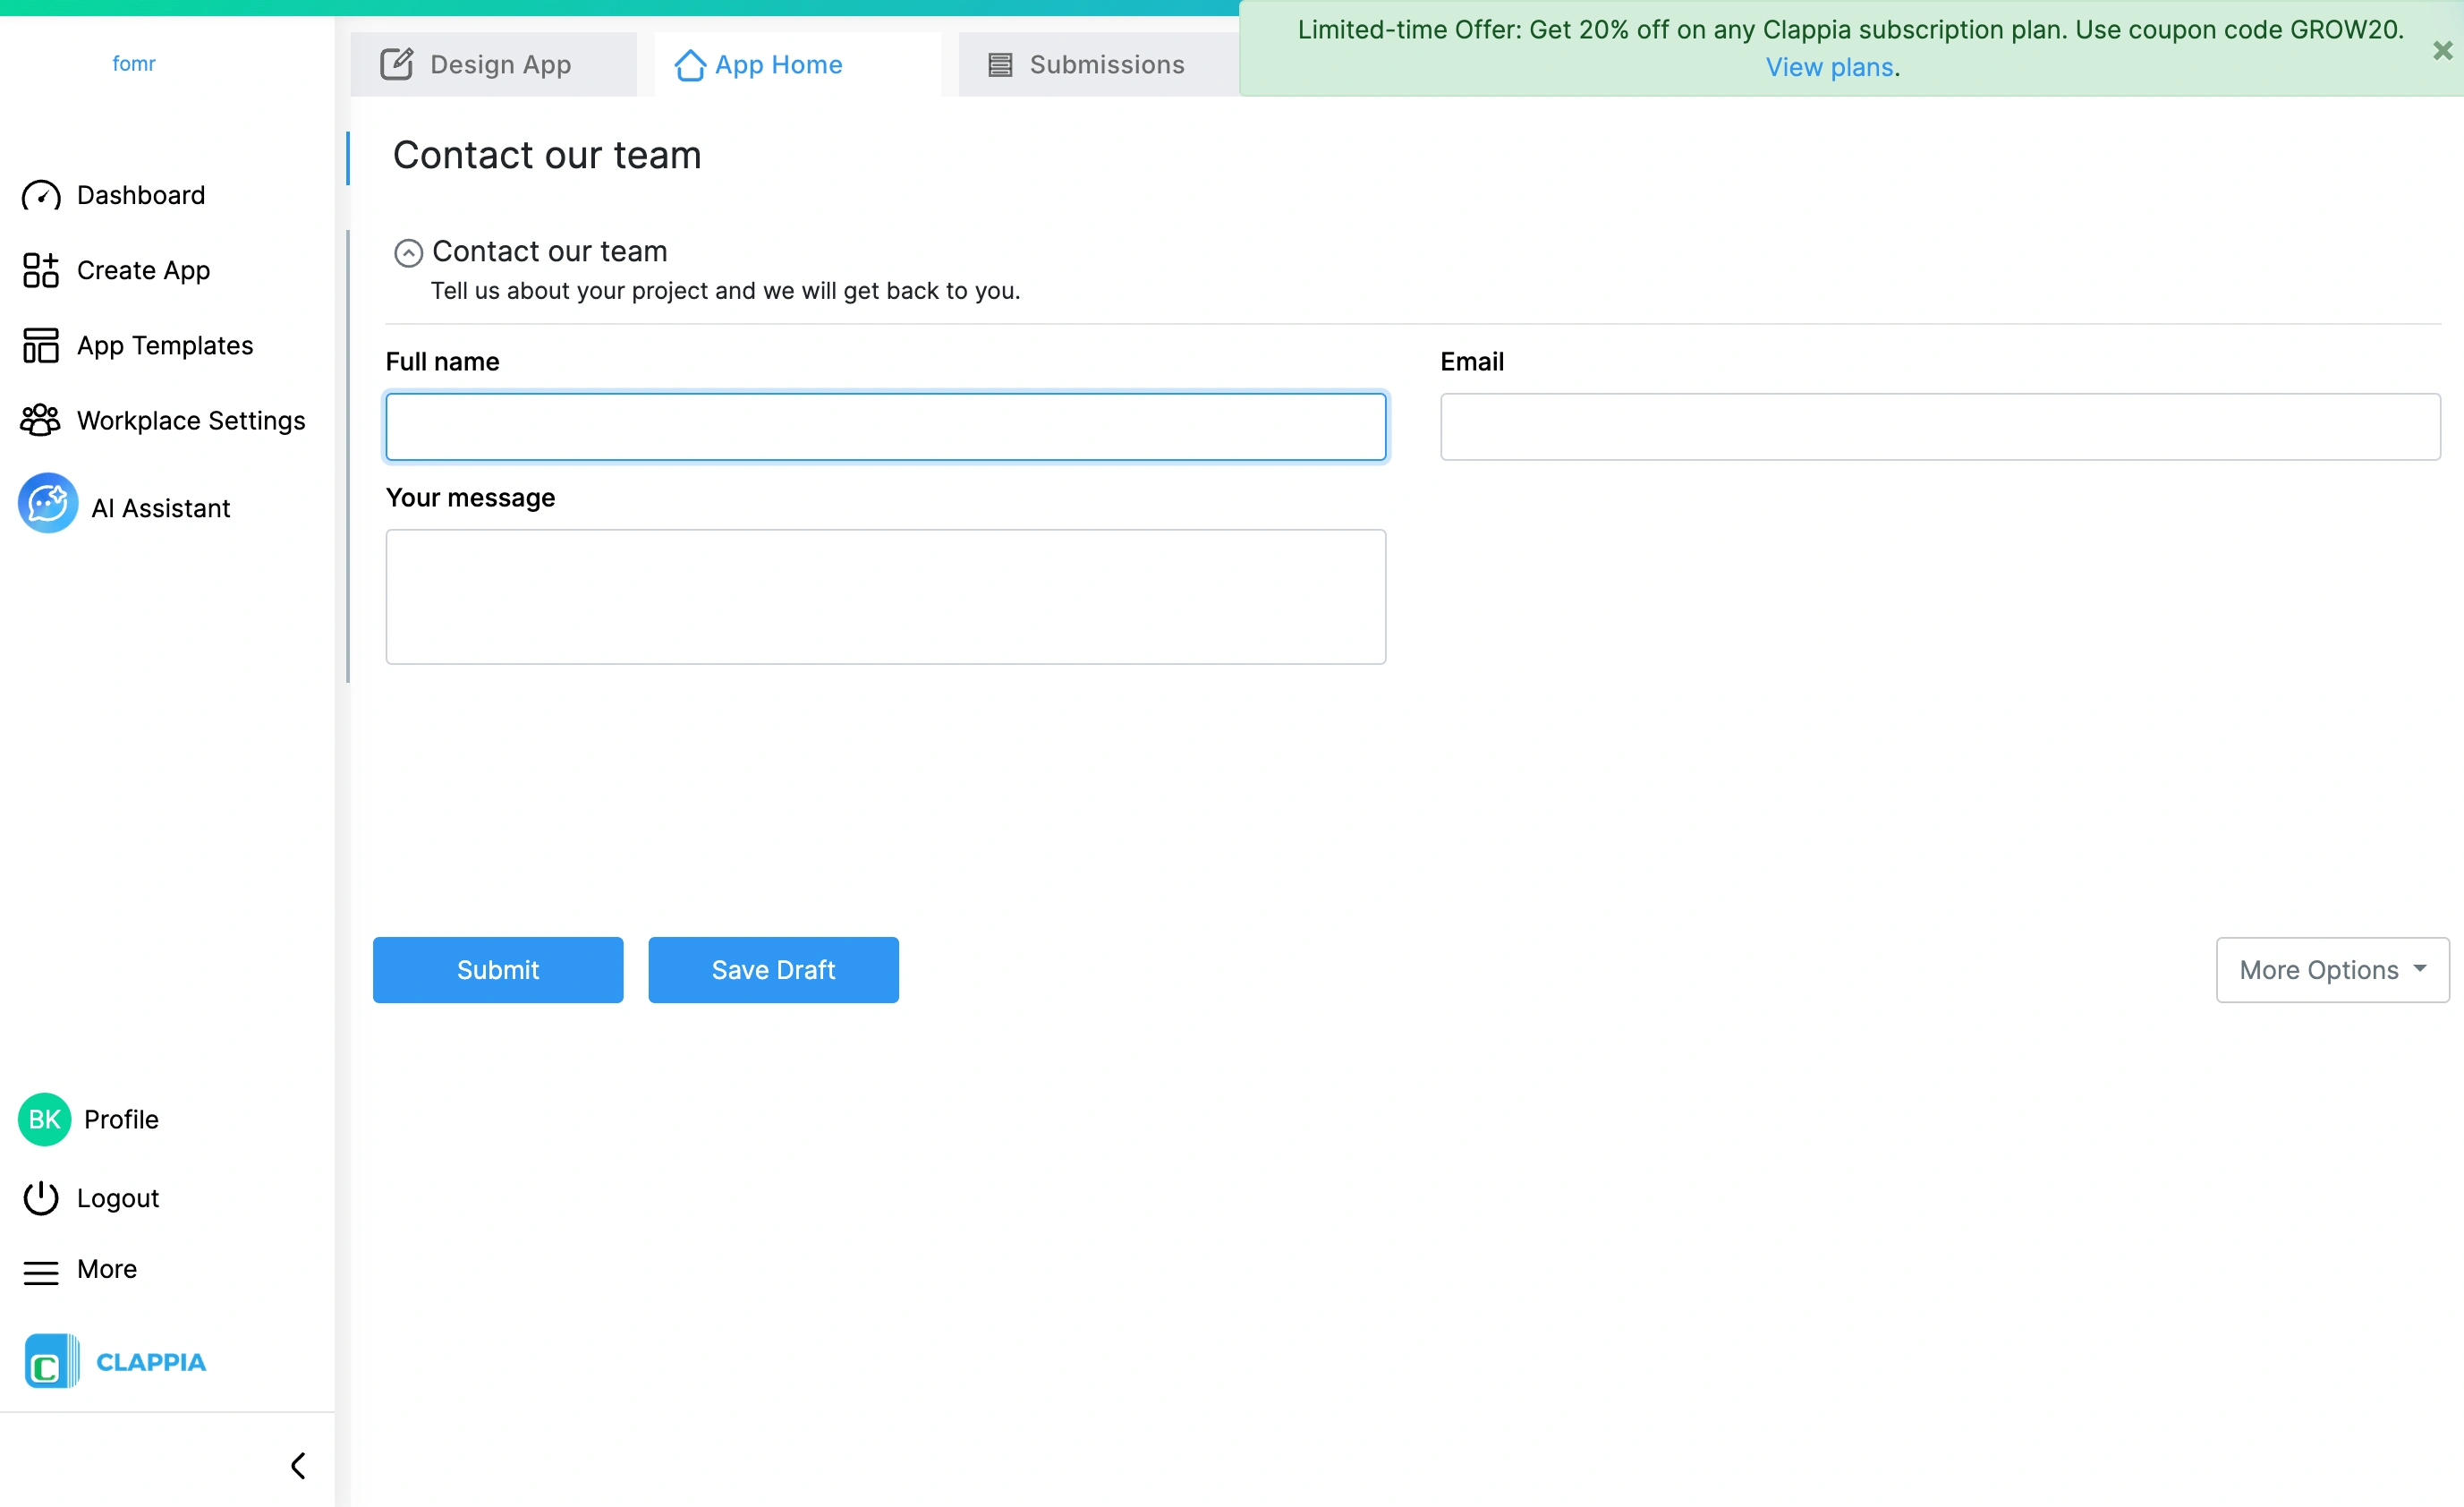The width and height of the screenshot is (2464, 1507).
Task: Open the AI Assistant label
Action: pyautogui.click(x=160, y=508)
